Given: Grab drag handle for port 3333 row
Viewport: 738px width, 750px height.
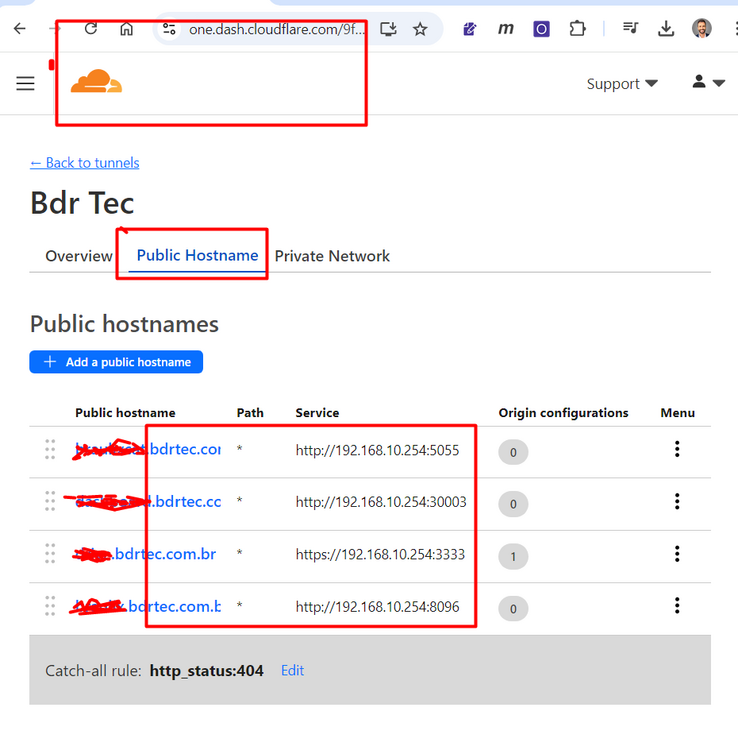Looking at the screenshot, I should (x=50, y=553).
